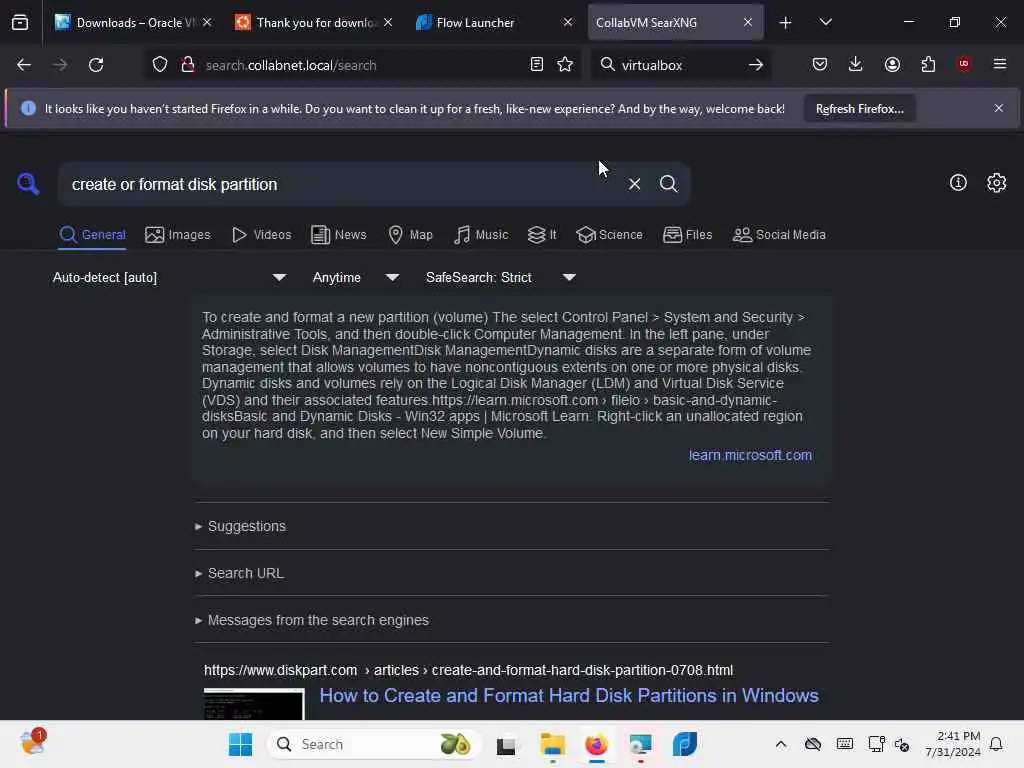Screen dimensions: 1024x768
Task: Open How to Create and Format Hard Disk Partitions result
Action: 569,696
